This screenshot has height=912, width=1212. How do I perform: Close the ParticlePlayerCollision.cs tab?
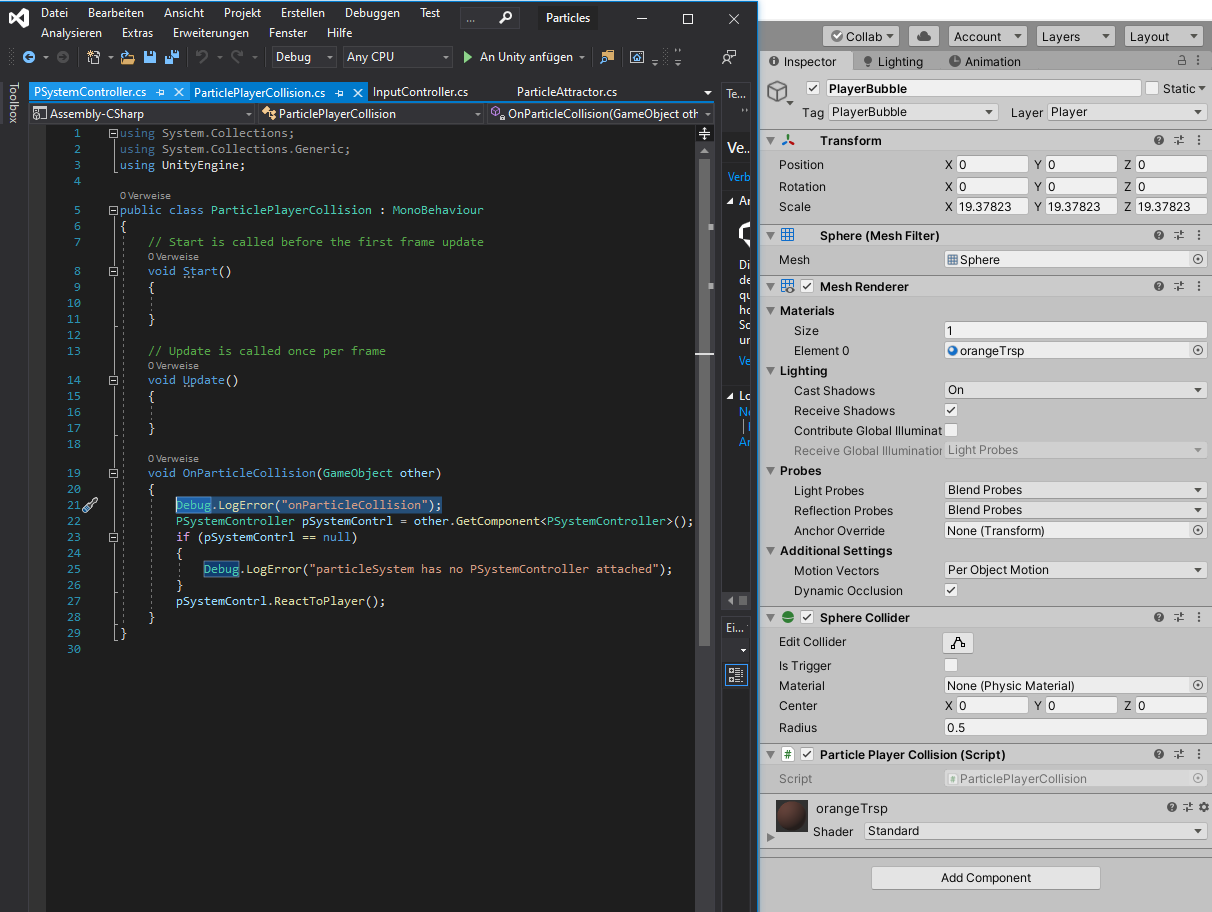[x=357, y=92]
